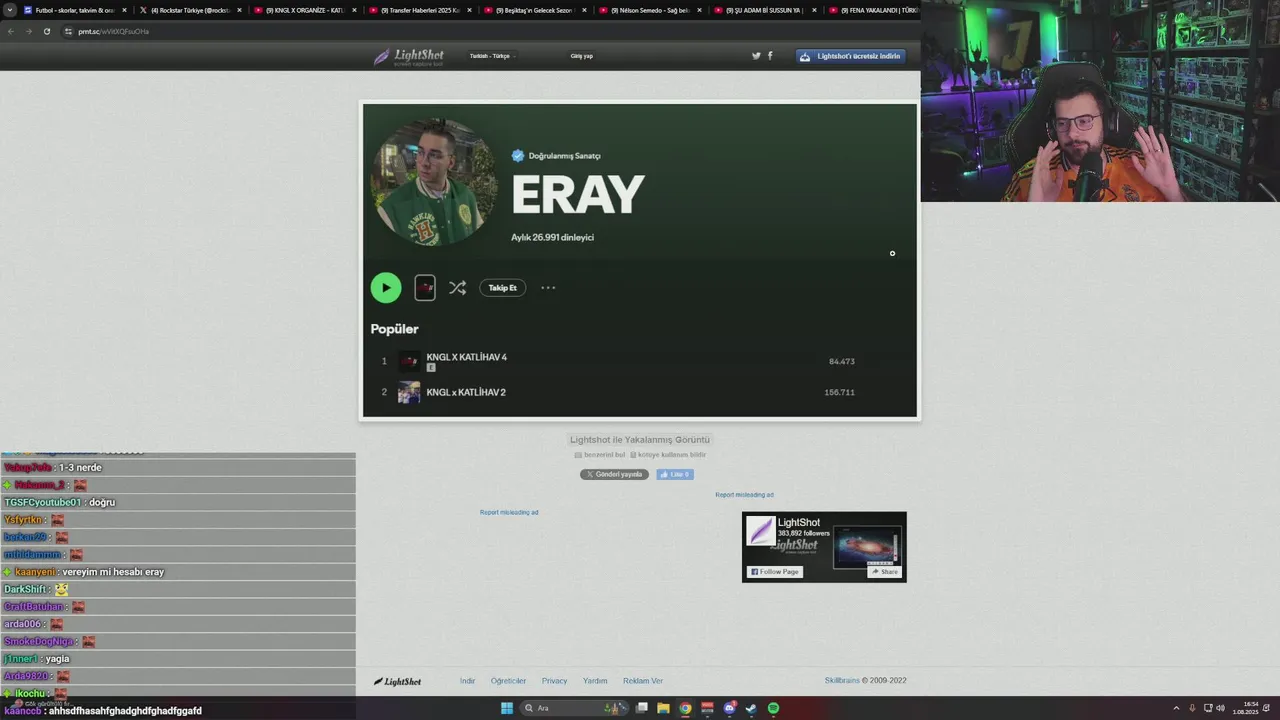The width and height of the screenshot is (1280, 720).
Task: Expand the system tray hidden icons chevron
Action: (1176, 708)
